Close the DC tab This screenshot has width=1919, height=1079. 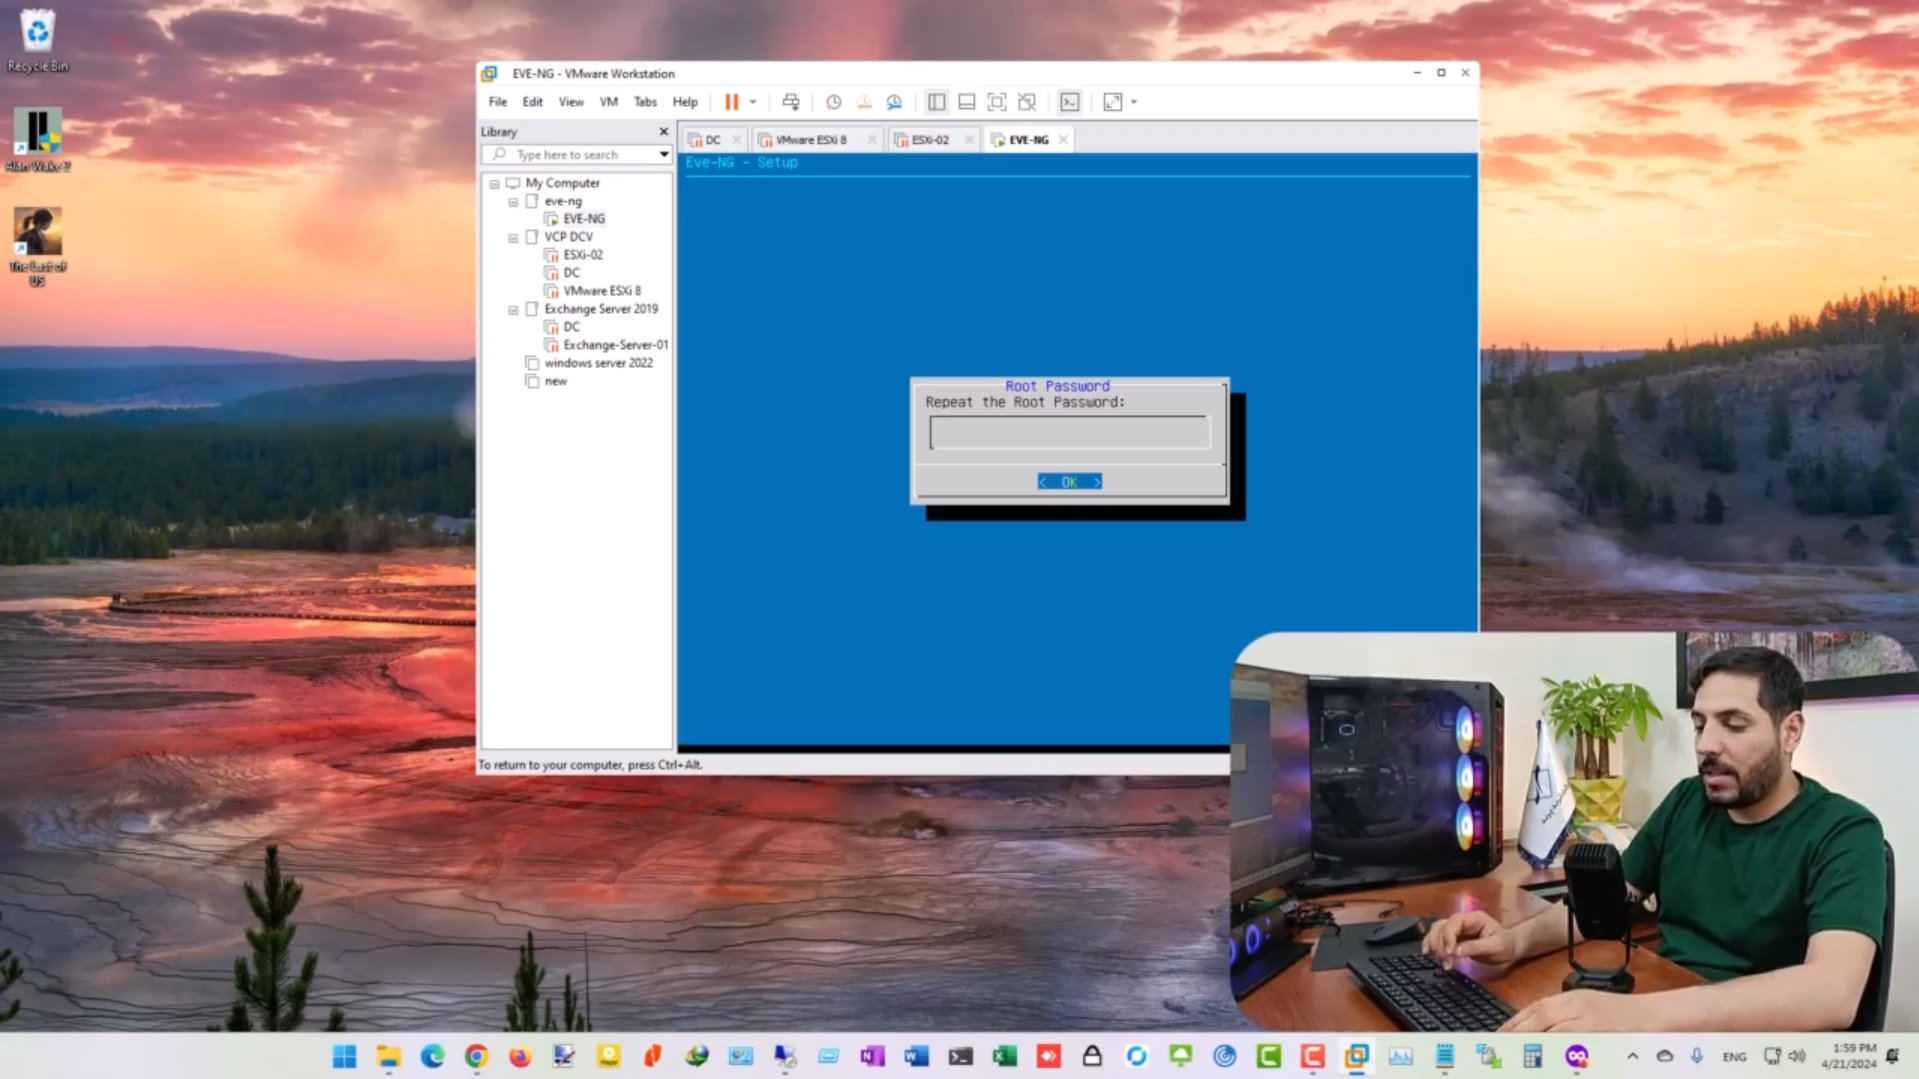click(736, 140)
